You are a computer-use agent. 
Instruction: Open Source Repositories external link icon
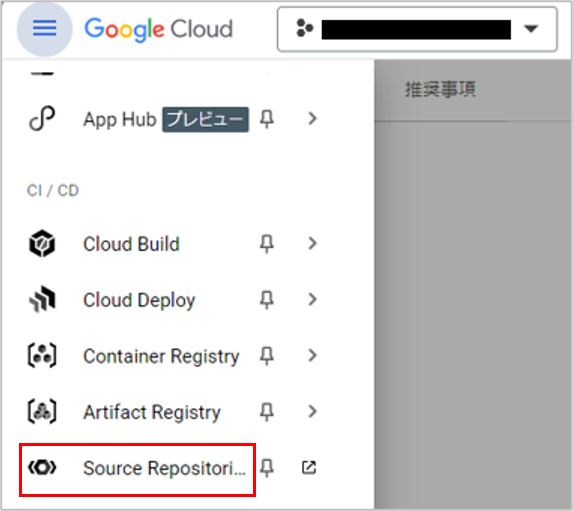pyautogui.click(x=309, y=468)
